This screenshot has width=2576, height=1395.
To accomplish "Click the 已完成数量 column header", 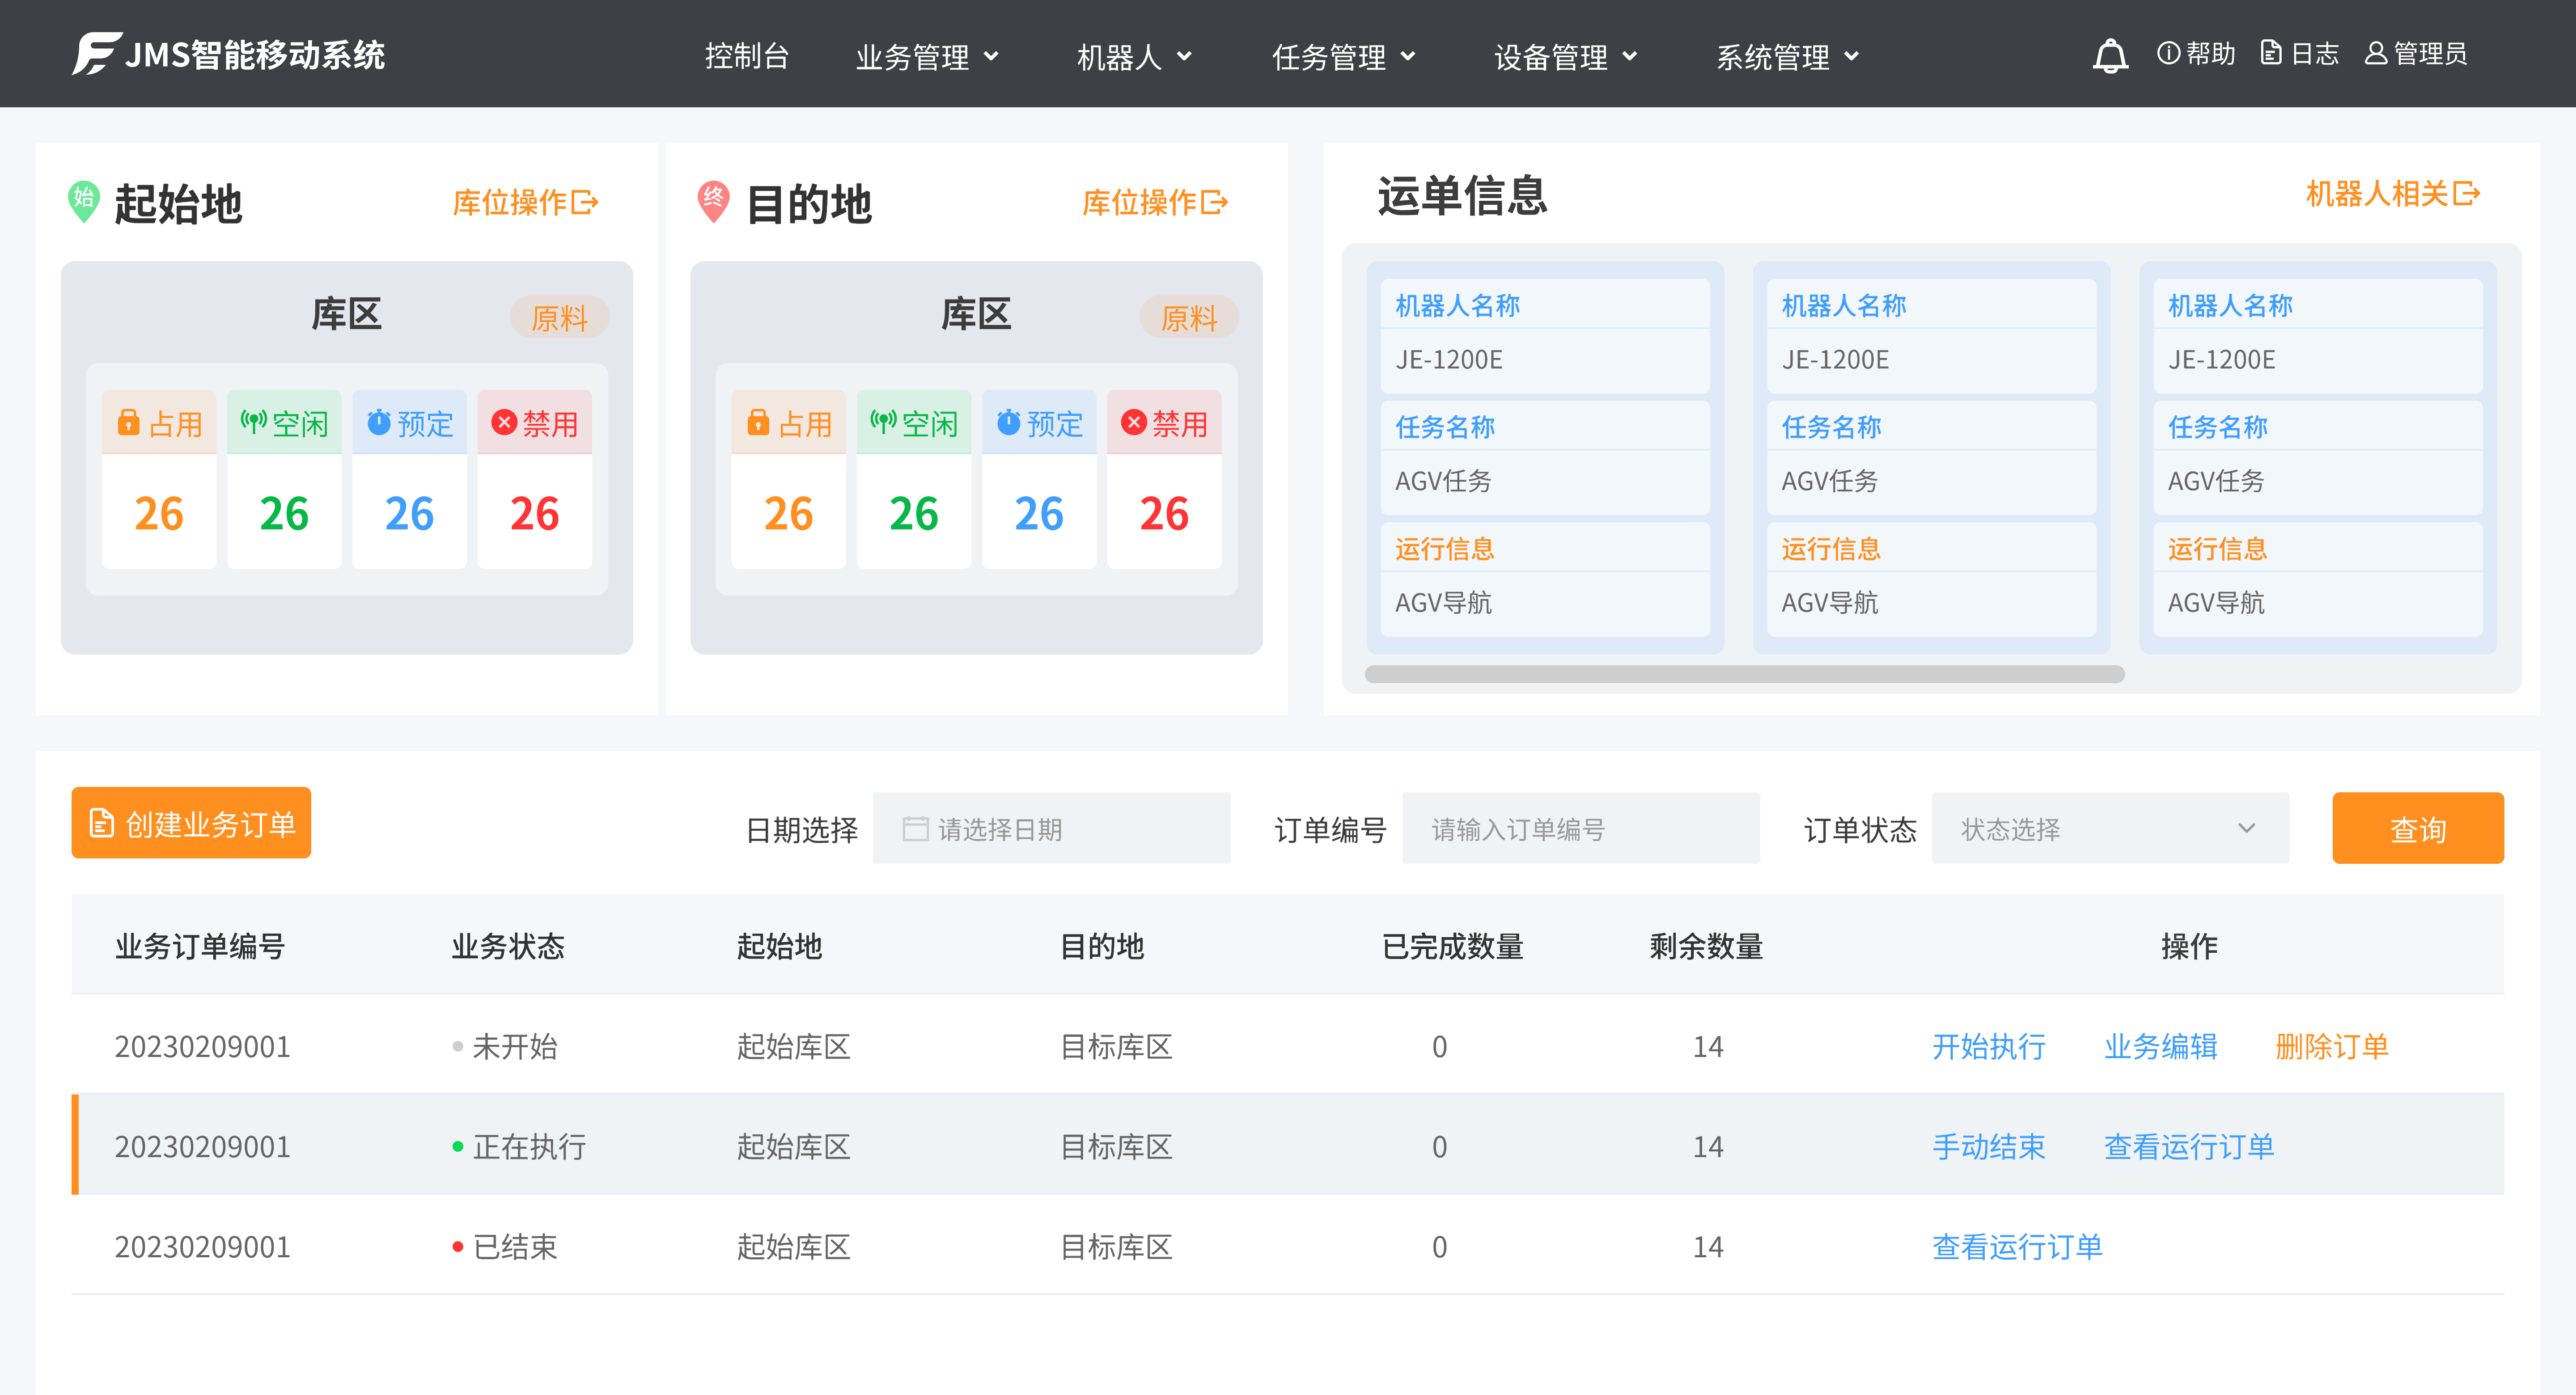I will pos(1452,945).
